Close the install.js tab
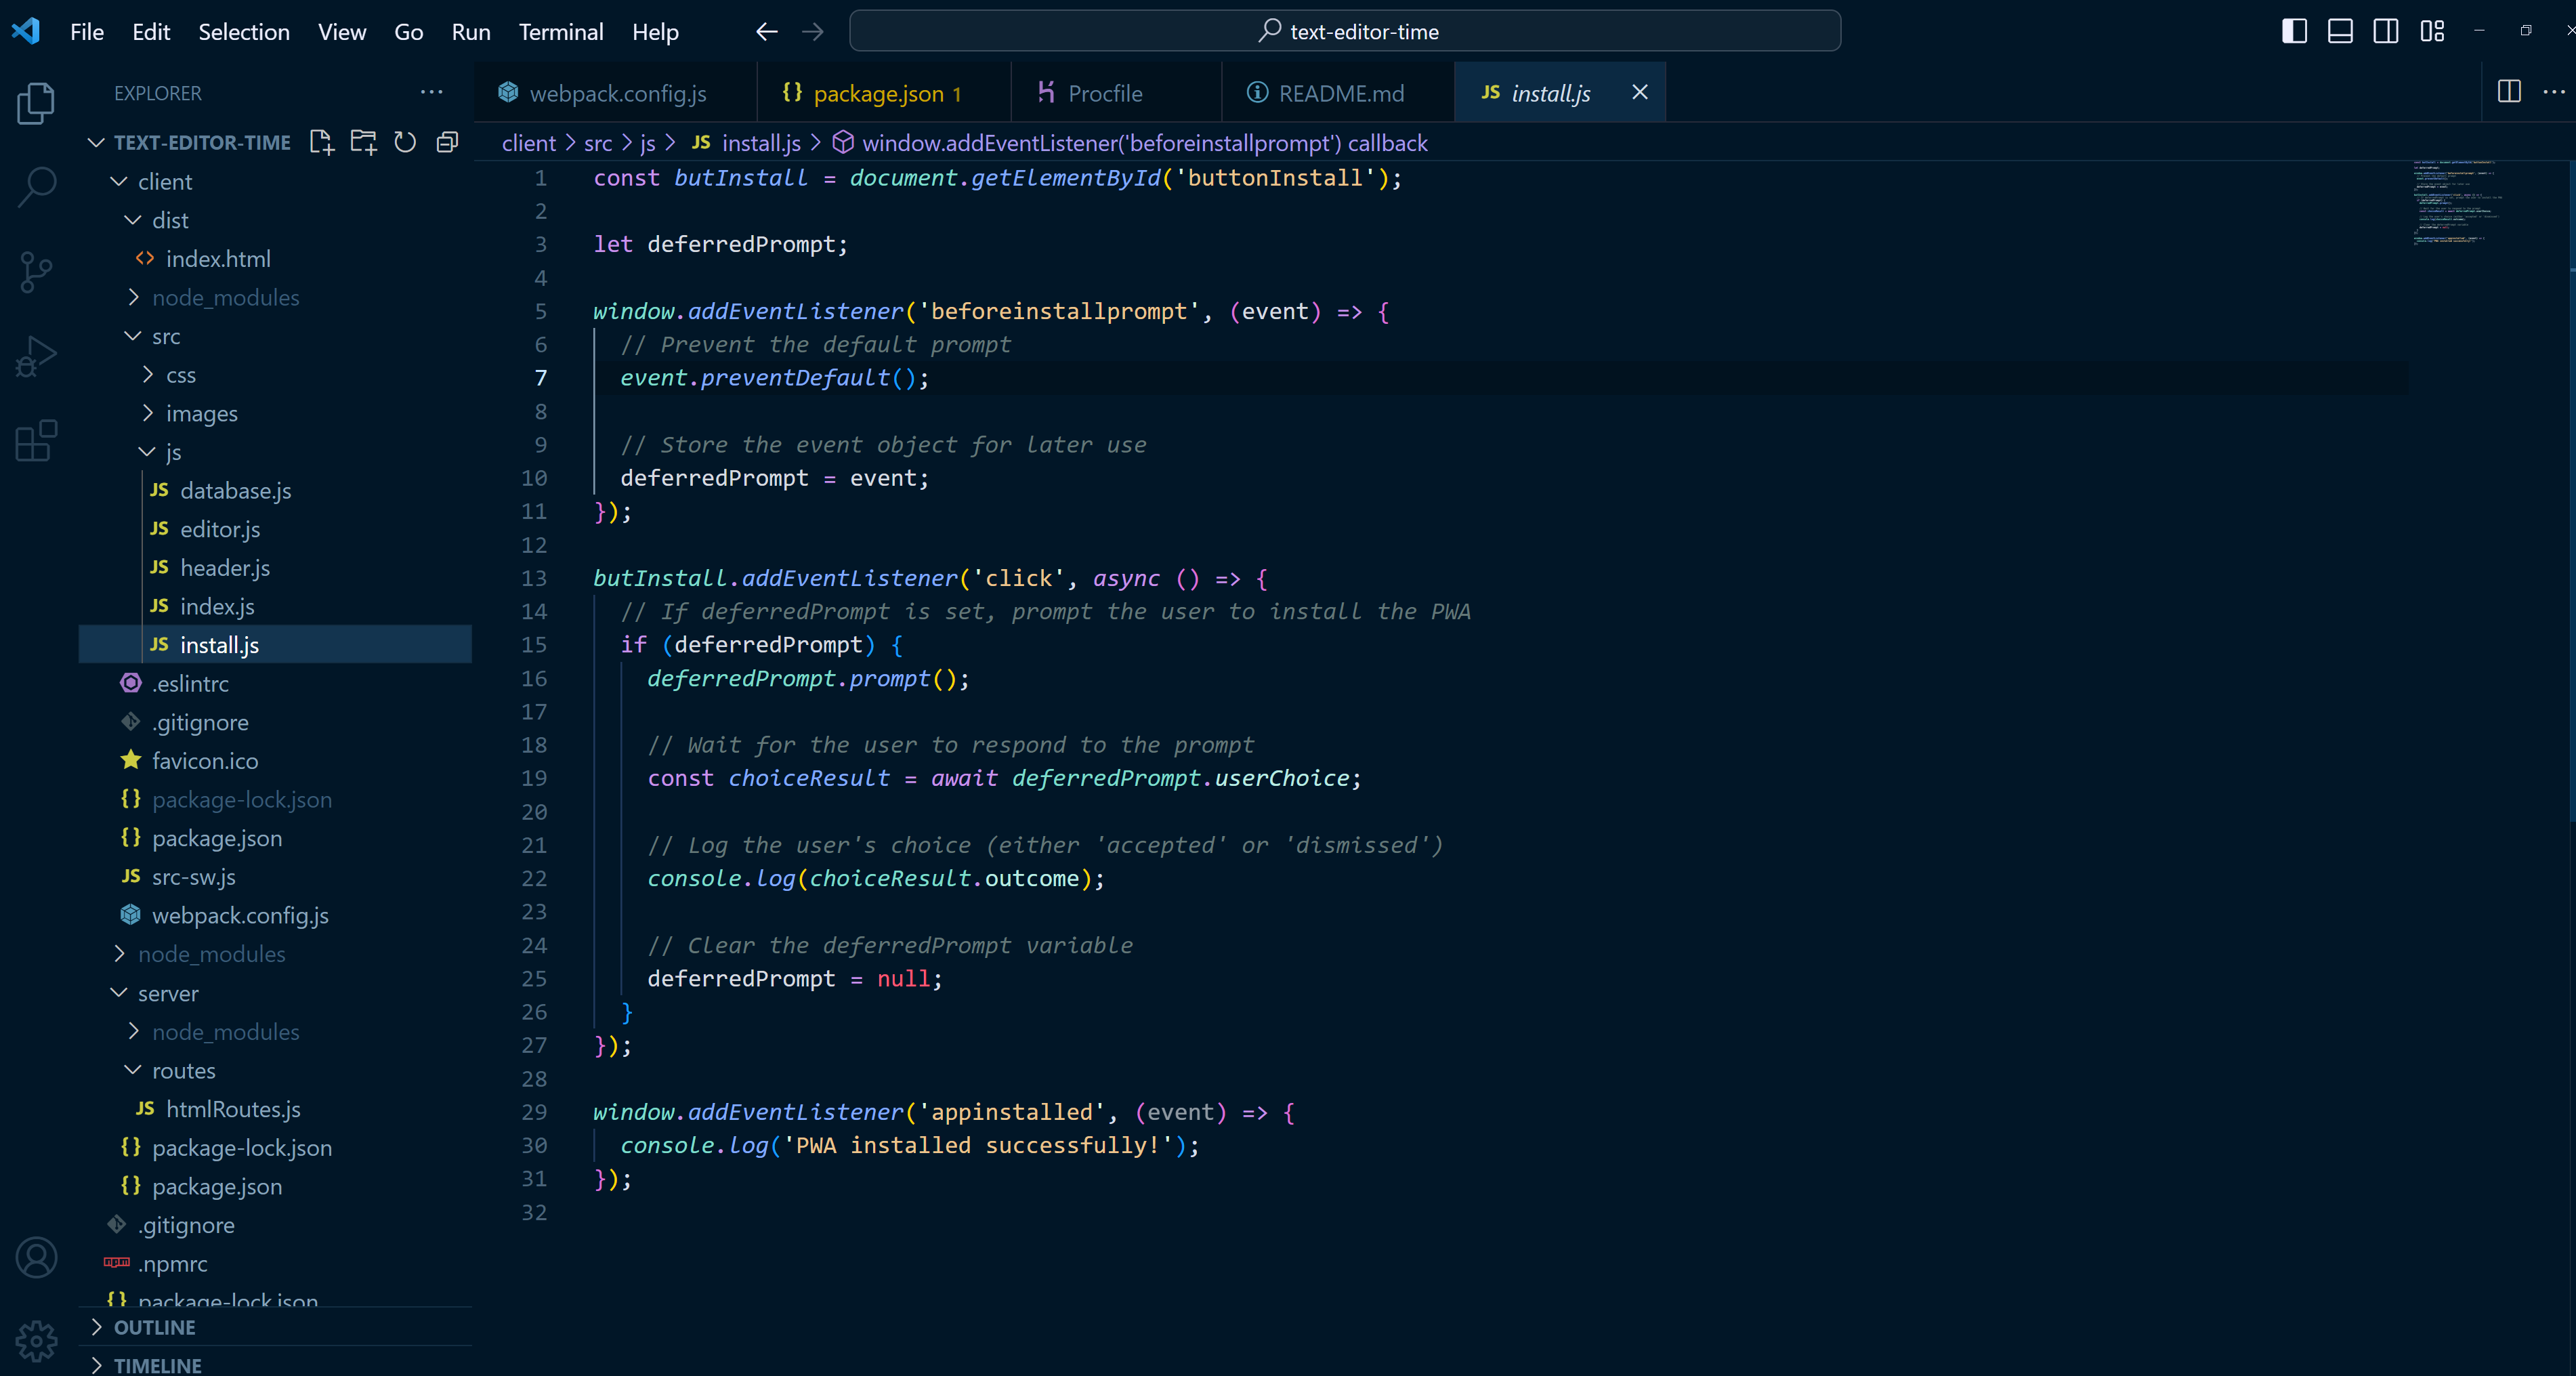This screenshot has height=1376, width=2576. click(x=1640, y=92)
